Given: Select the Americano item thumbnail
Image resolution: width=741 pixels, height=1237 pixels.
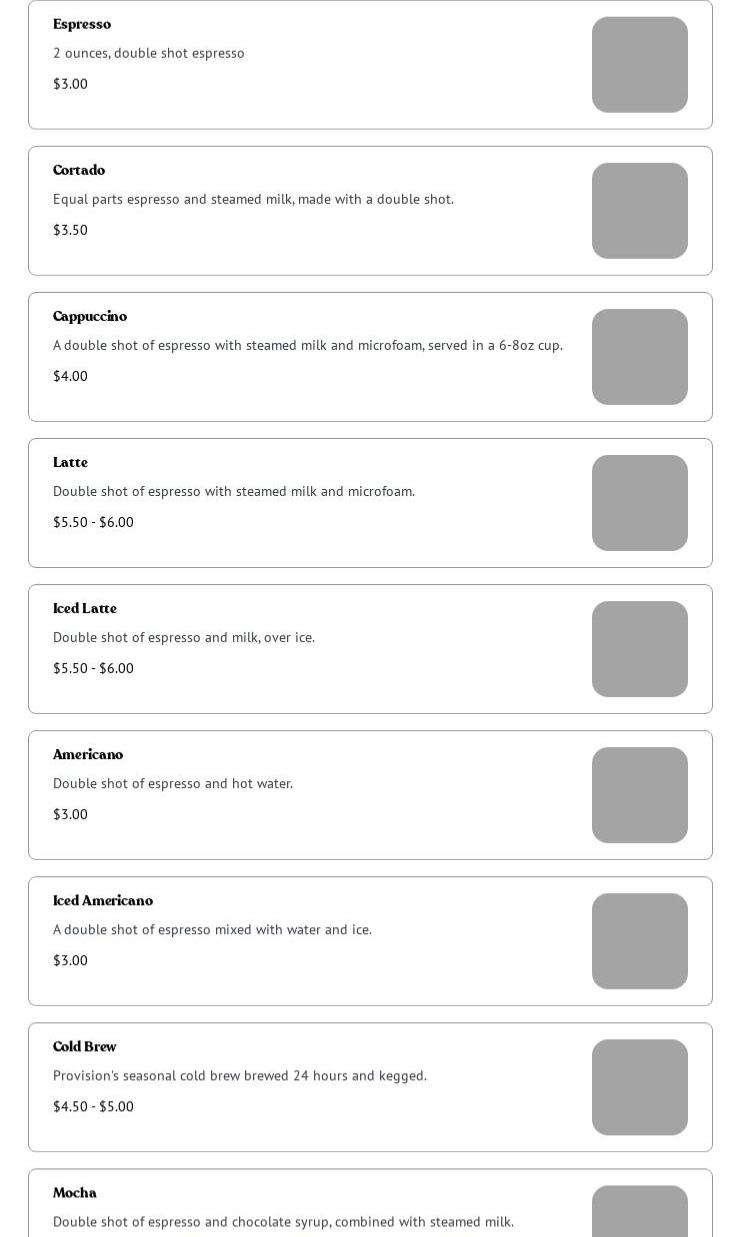Looking at the screenshot, I should 639,795.
